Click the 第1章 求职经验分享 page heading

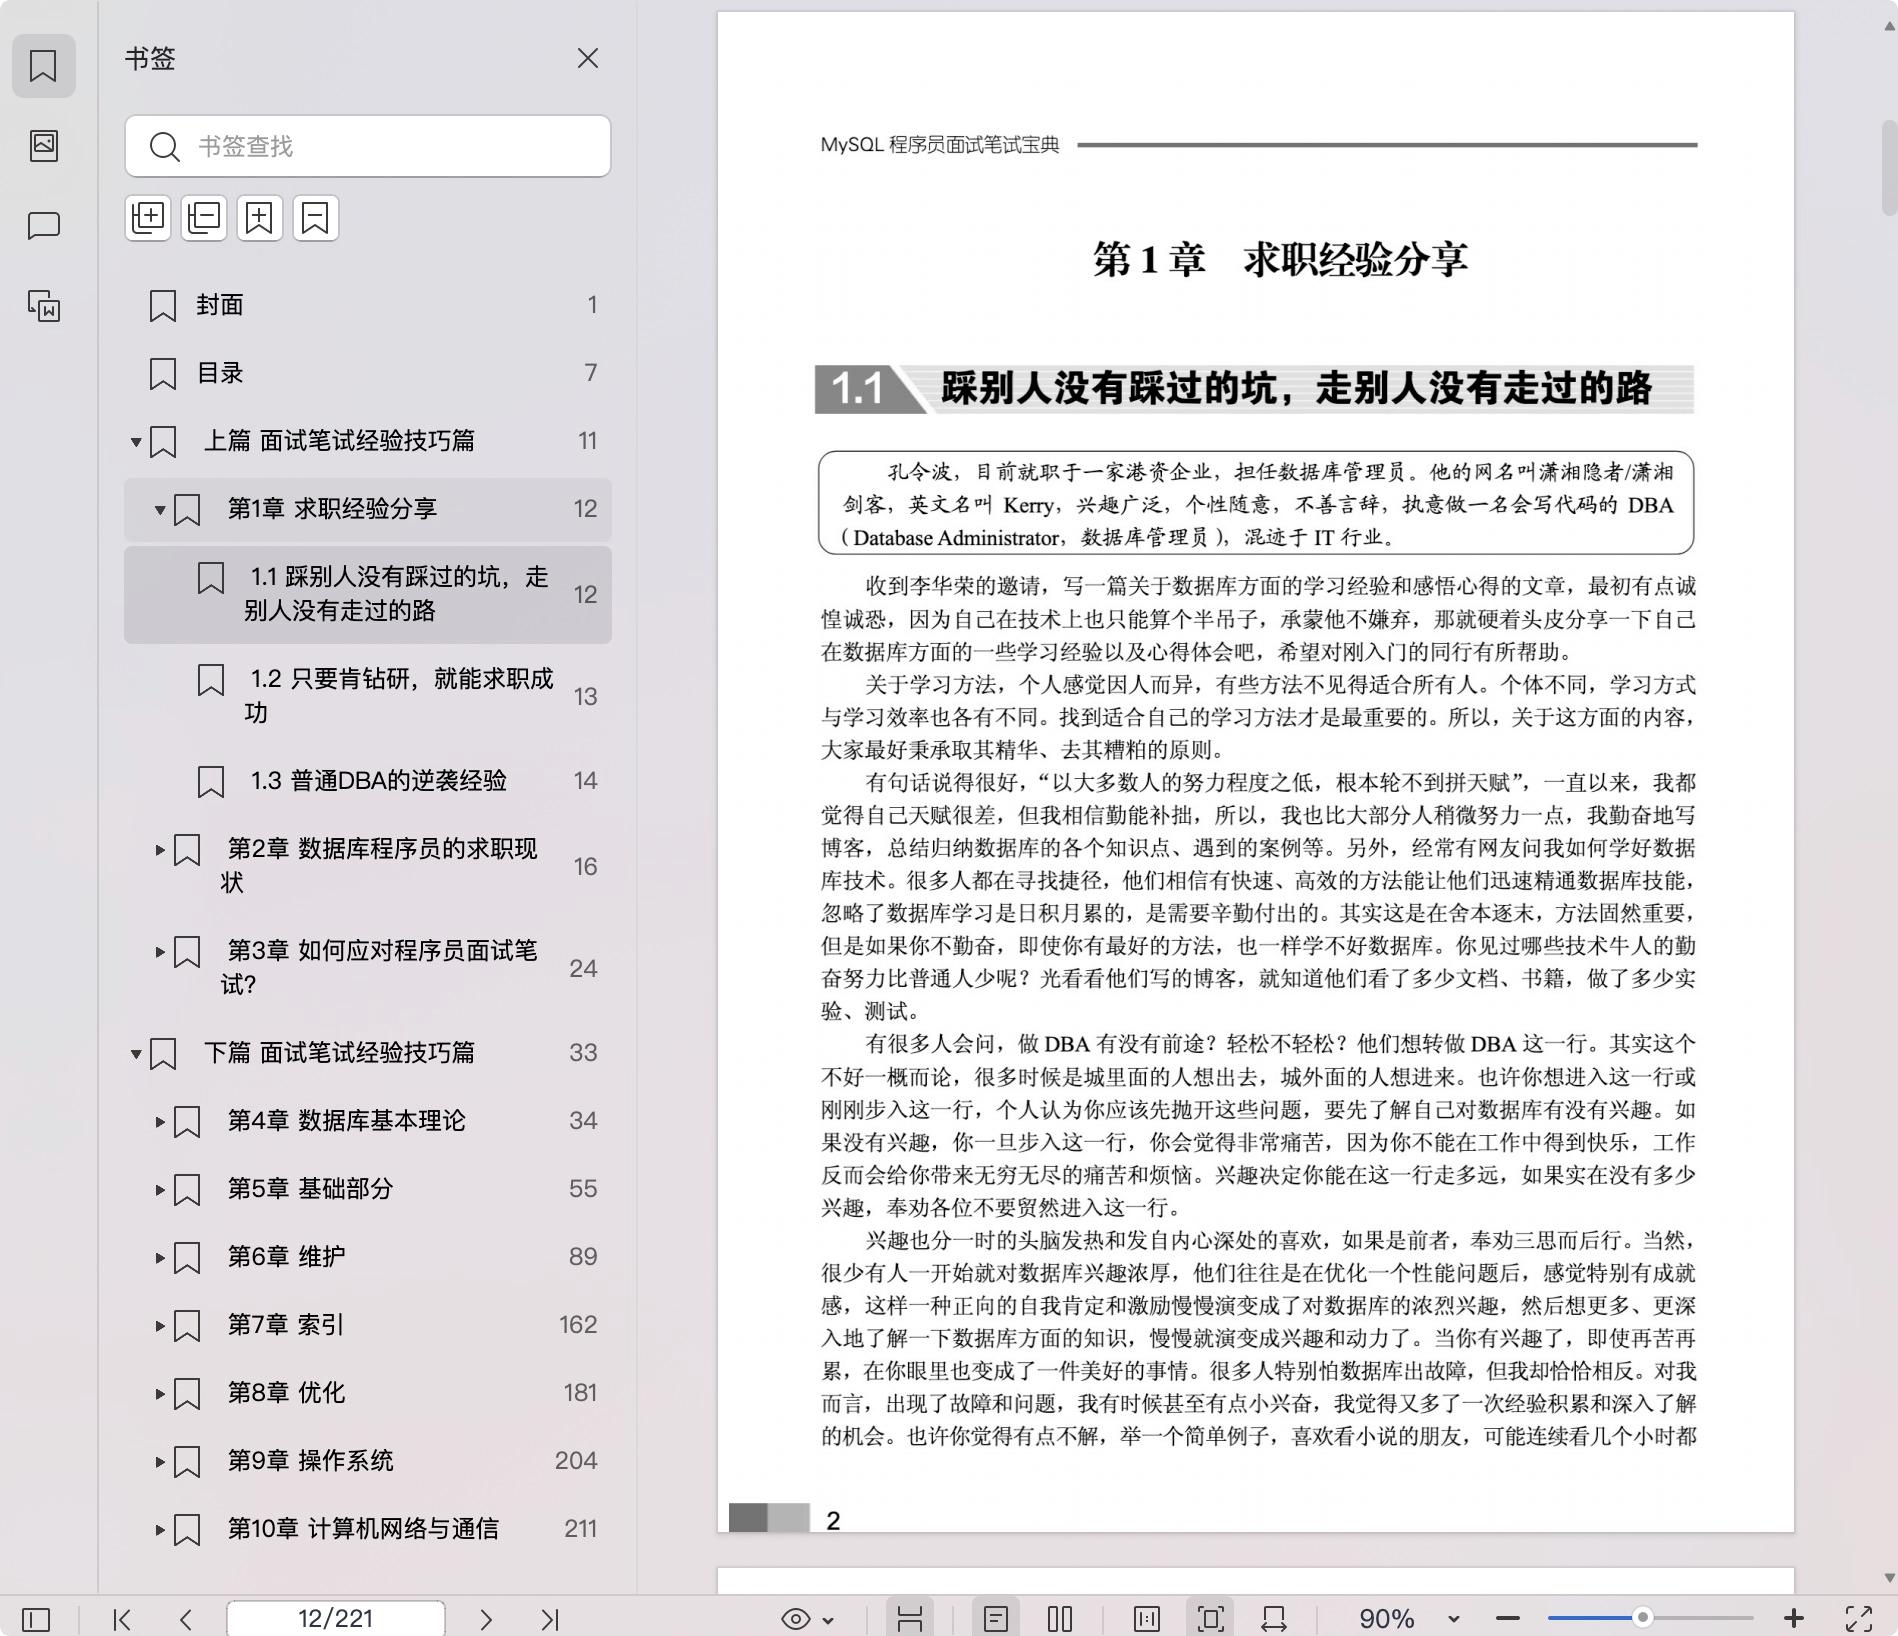click(1280, 260)
